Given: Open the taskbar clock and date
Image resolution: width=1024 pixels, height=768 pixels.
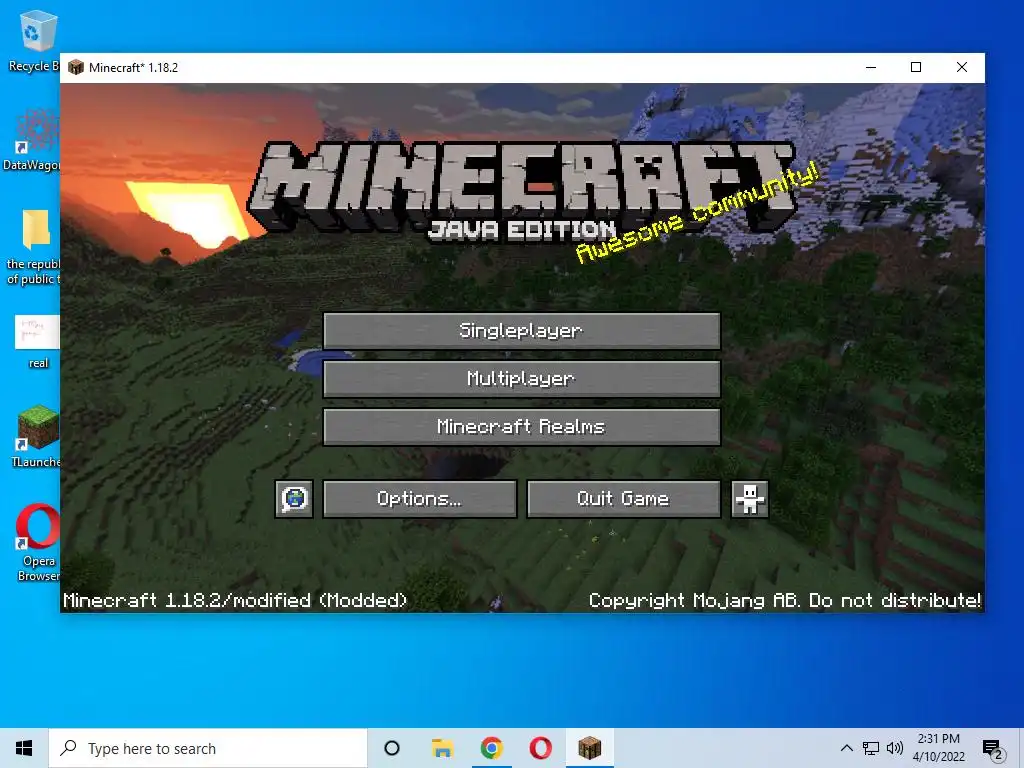Looking at the screenshot, I should (939, 748).
